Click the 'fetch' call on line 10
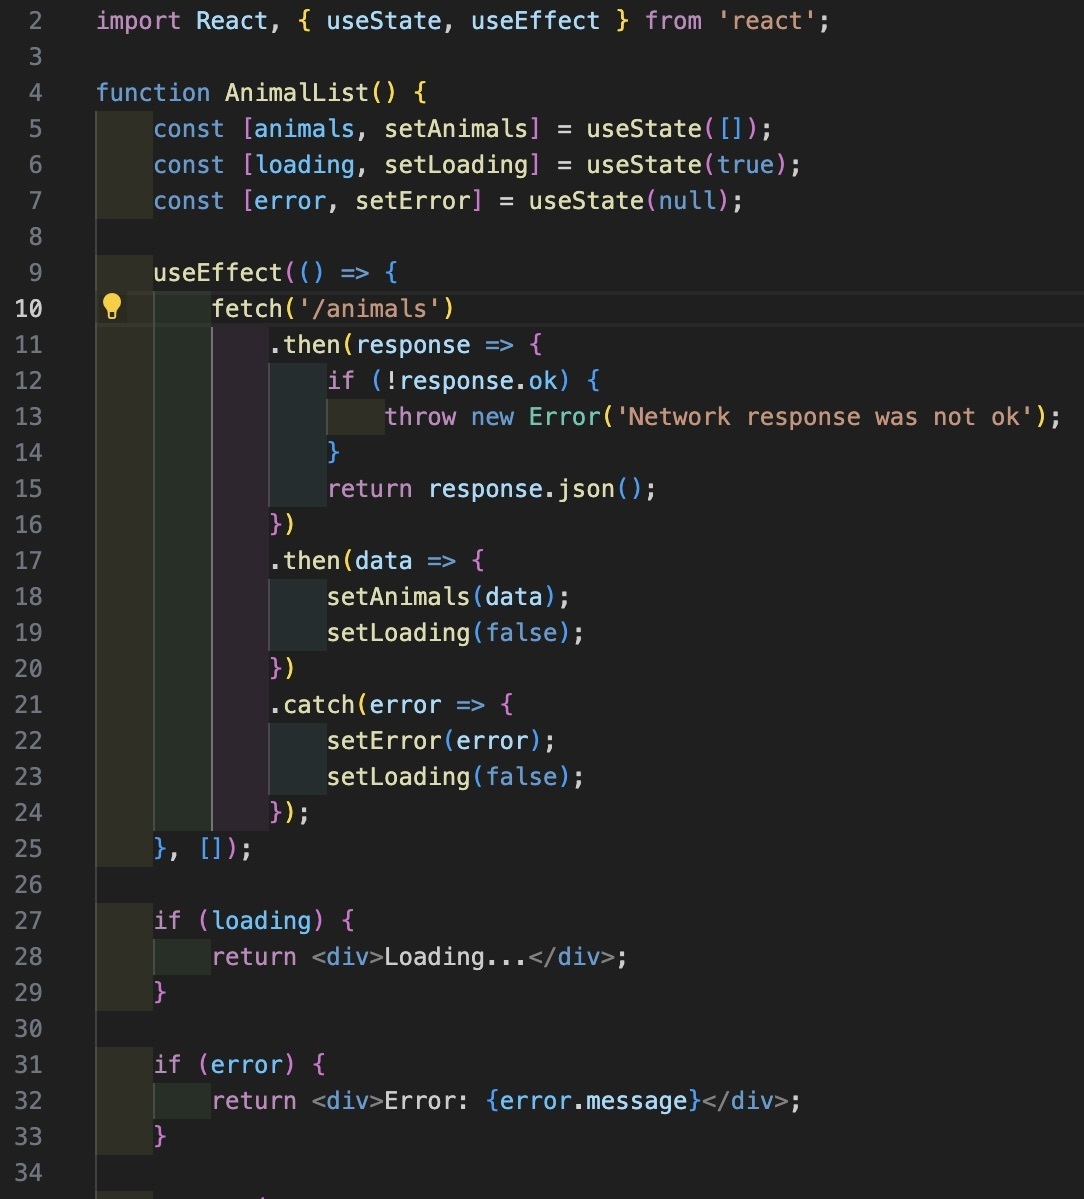This screenshot has height=1199, width=1084. 245,308
